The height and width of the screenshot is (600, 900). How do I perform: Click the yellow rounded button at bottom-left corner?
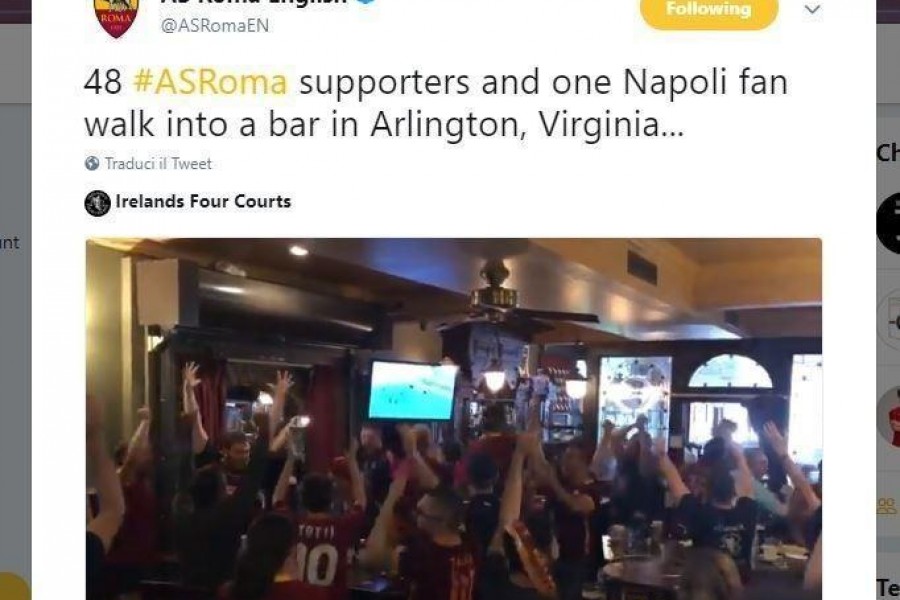(x=14, y=586)
